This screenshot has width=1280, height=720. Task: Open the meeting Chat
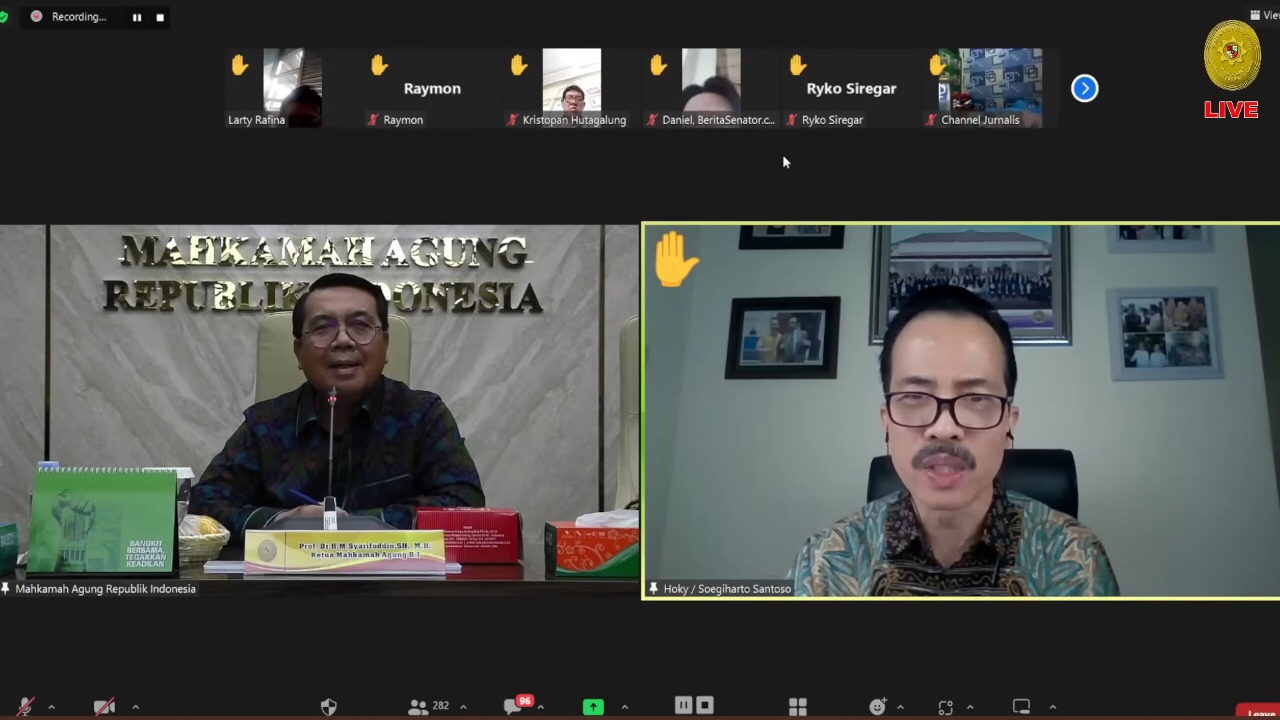point(511,707)
